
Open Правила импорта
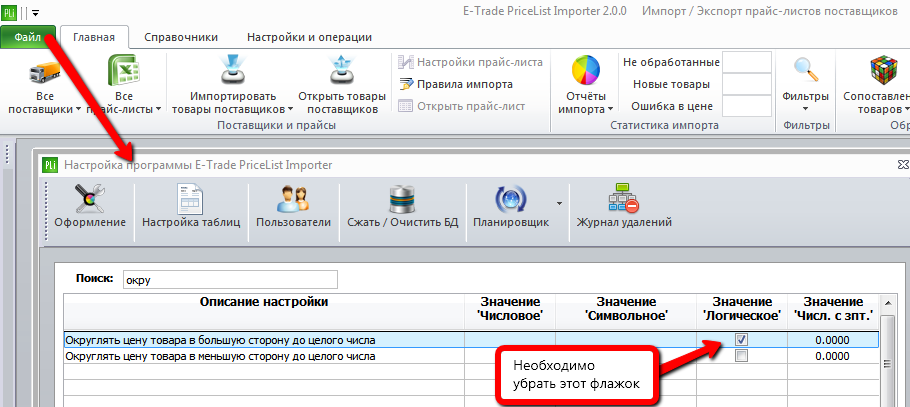[x=456, y=84]
